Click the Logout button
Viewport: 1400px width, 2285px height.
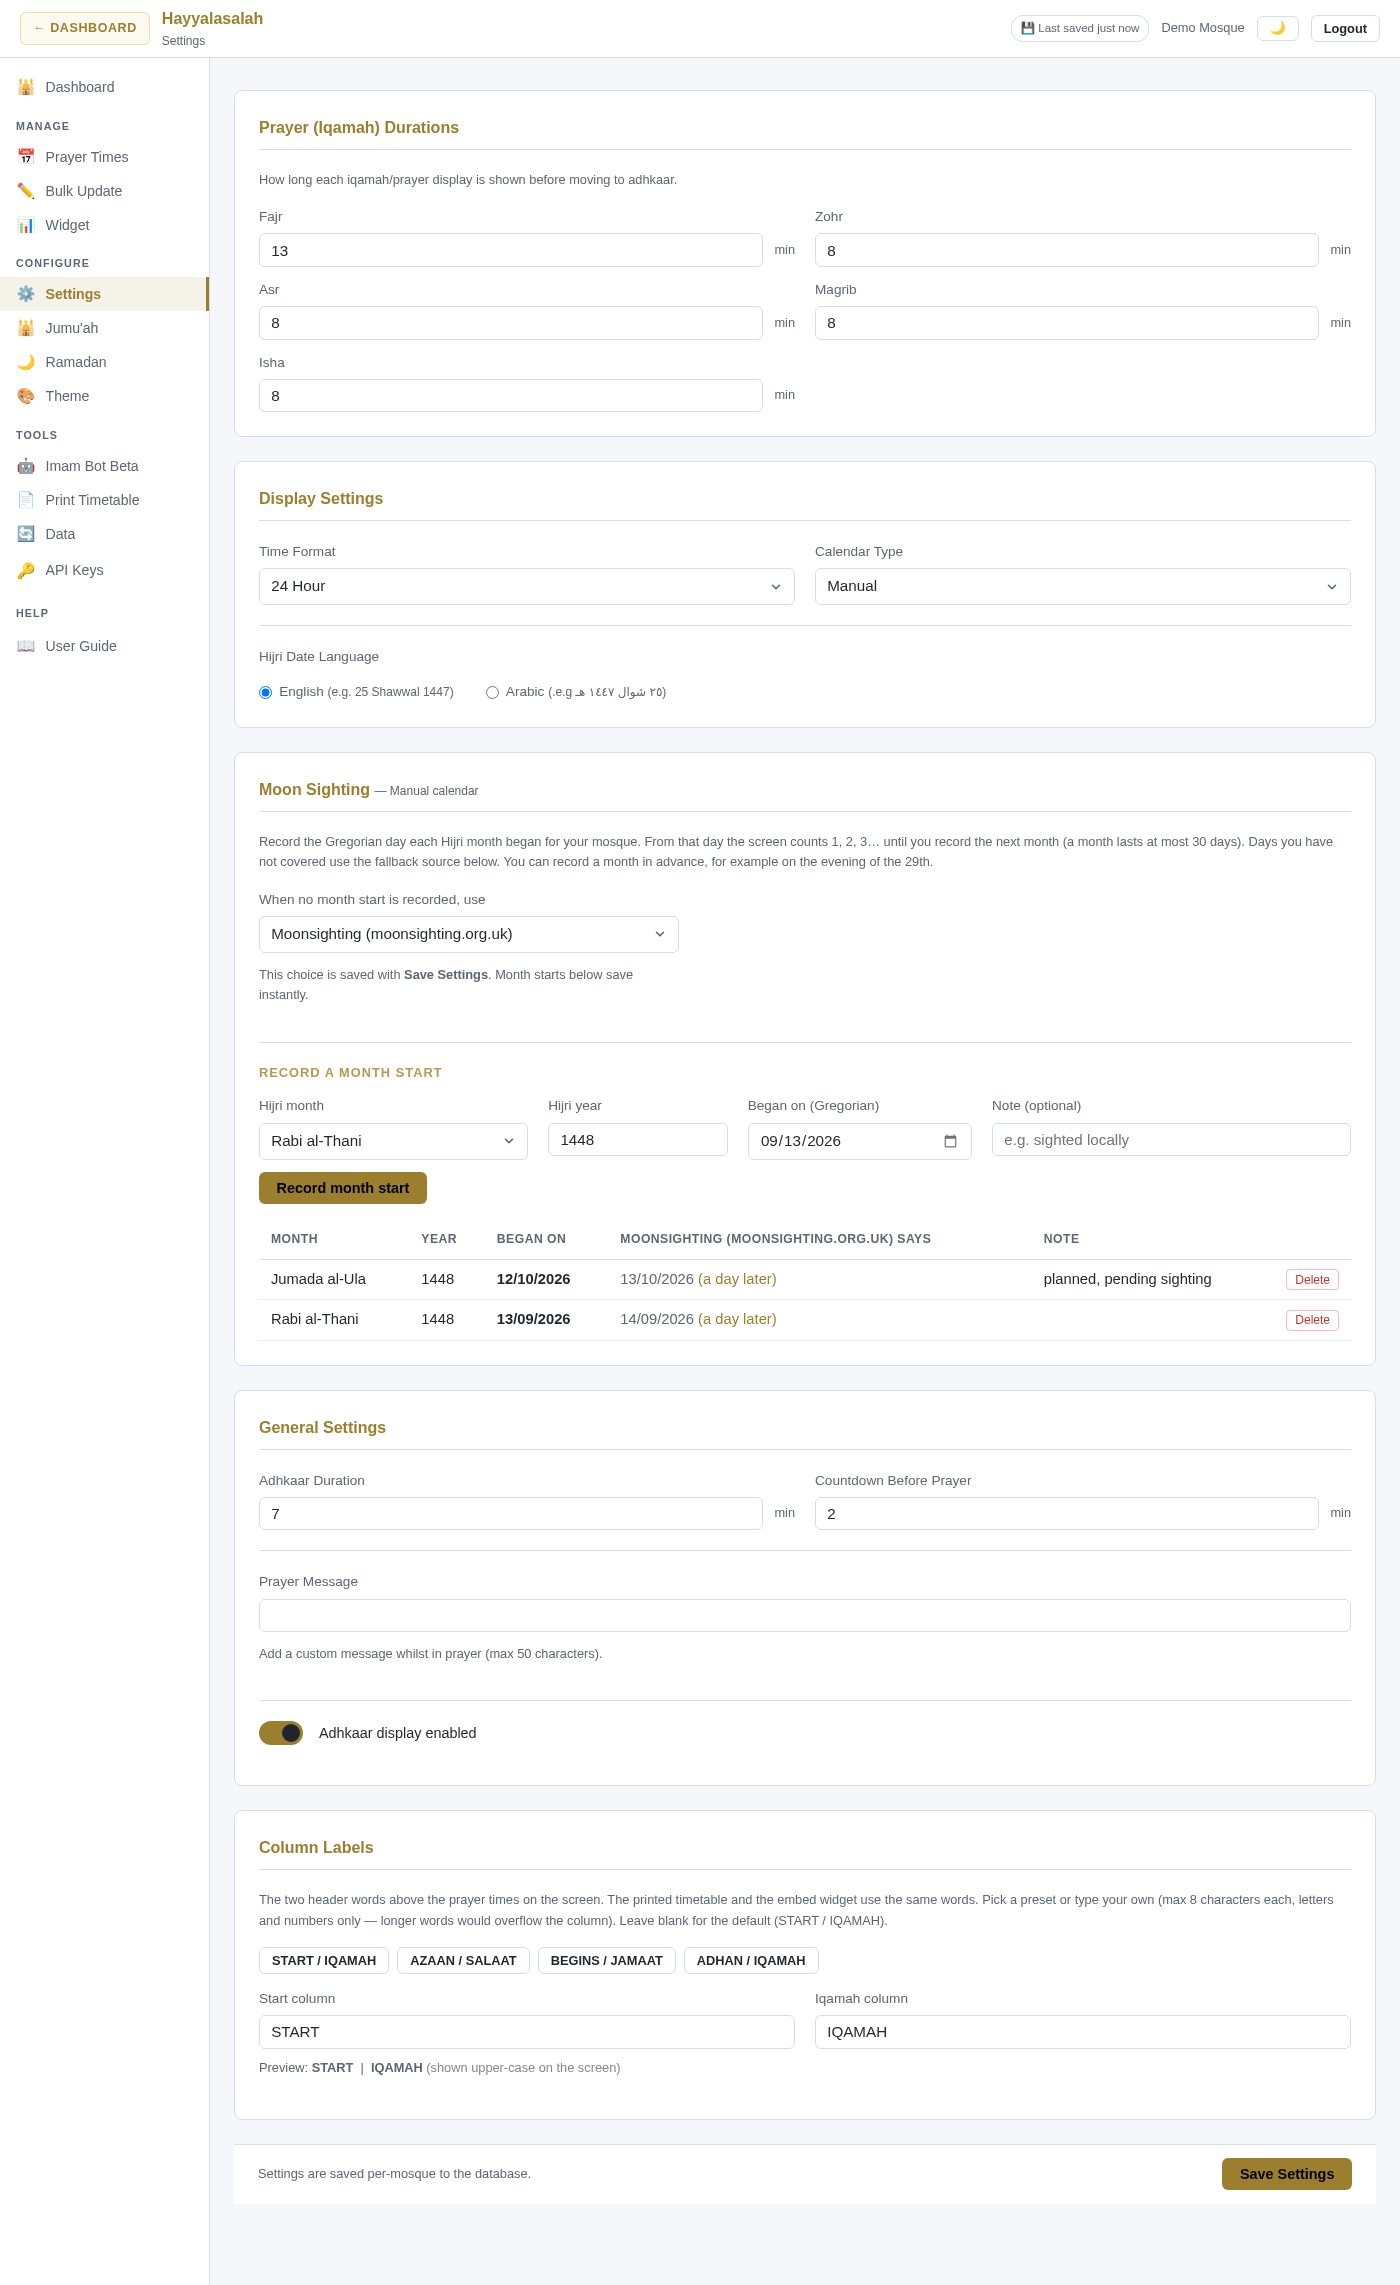pos(1345,28)
